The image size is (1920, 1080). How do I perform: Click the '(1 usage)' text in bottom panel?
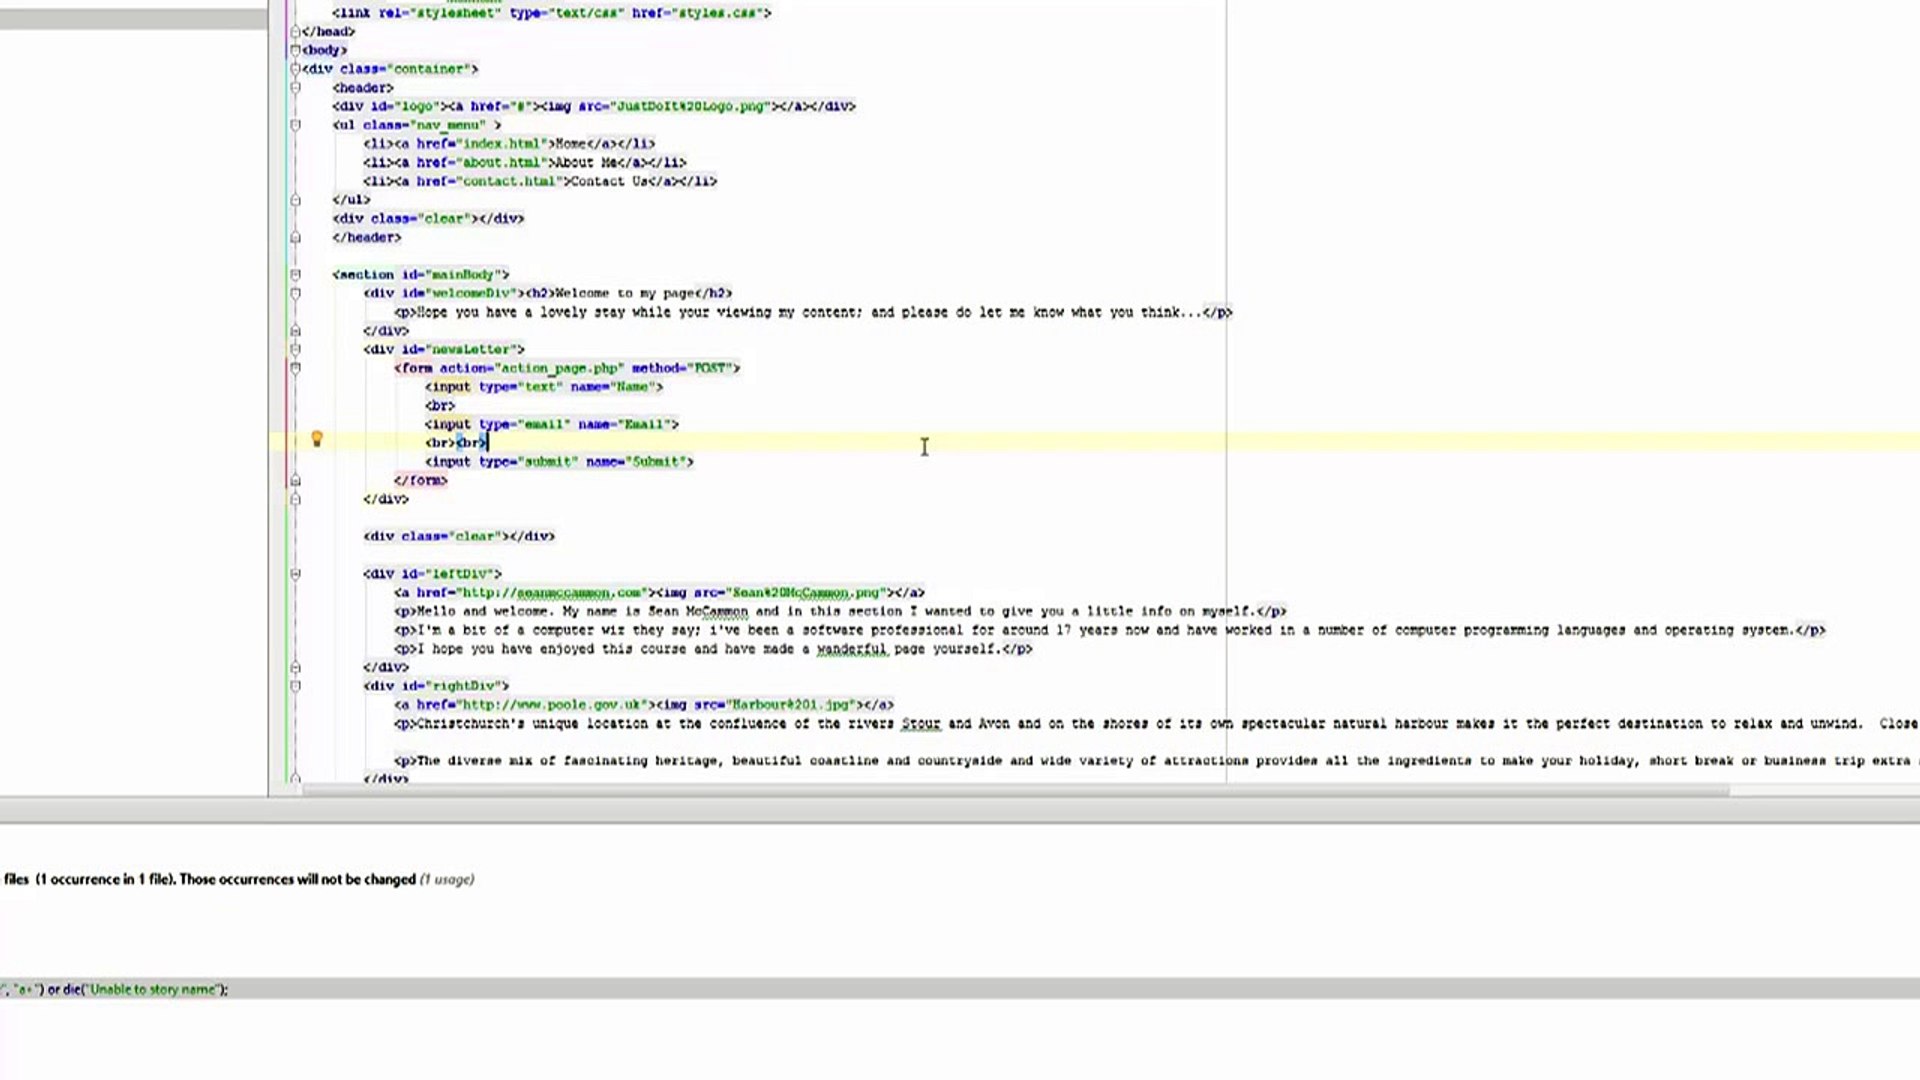click(447, 880)
